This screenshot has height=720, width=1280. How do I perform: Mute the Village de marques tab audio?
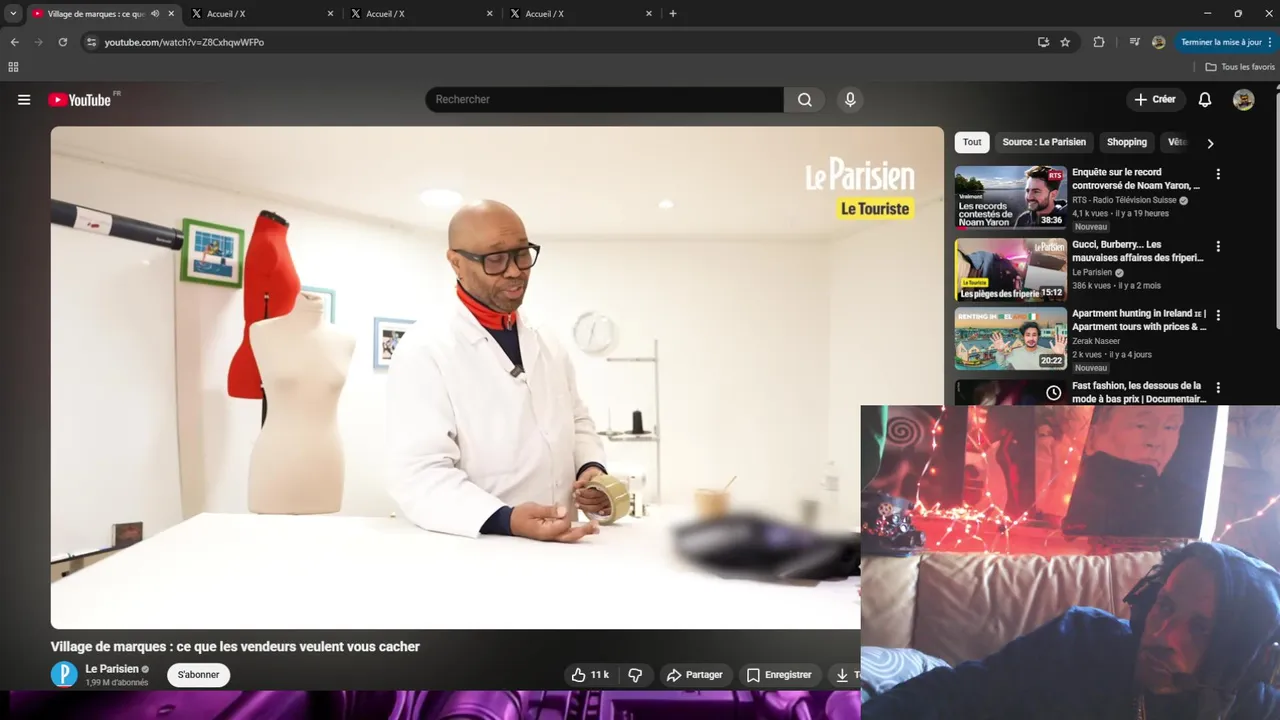[155, 14]
